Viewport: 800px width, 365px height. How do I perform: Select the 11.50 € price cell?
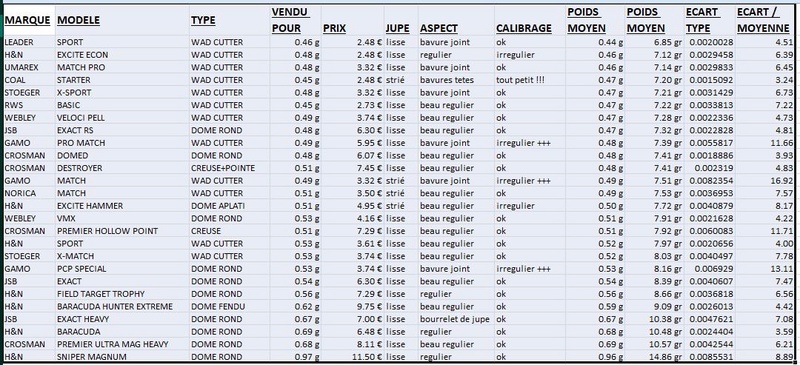click(x=353, y=357)
